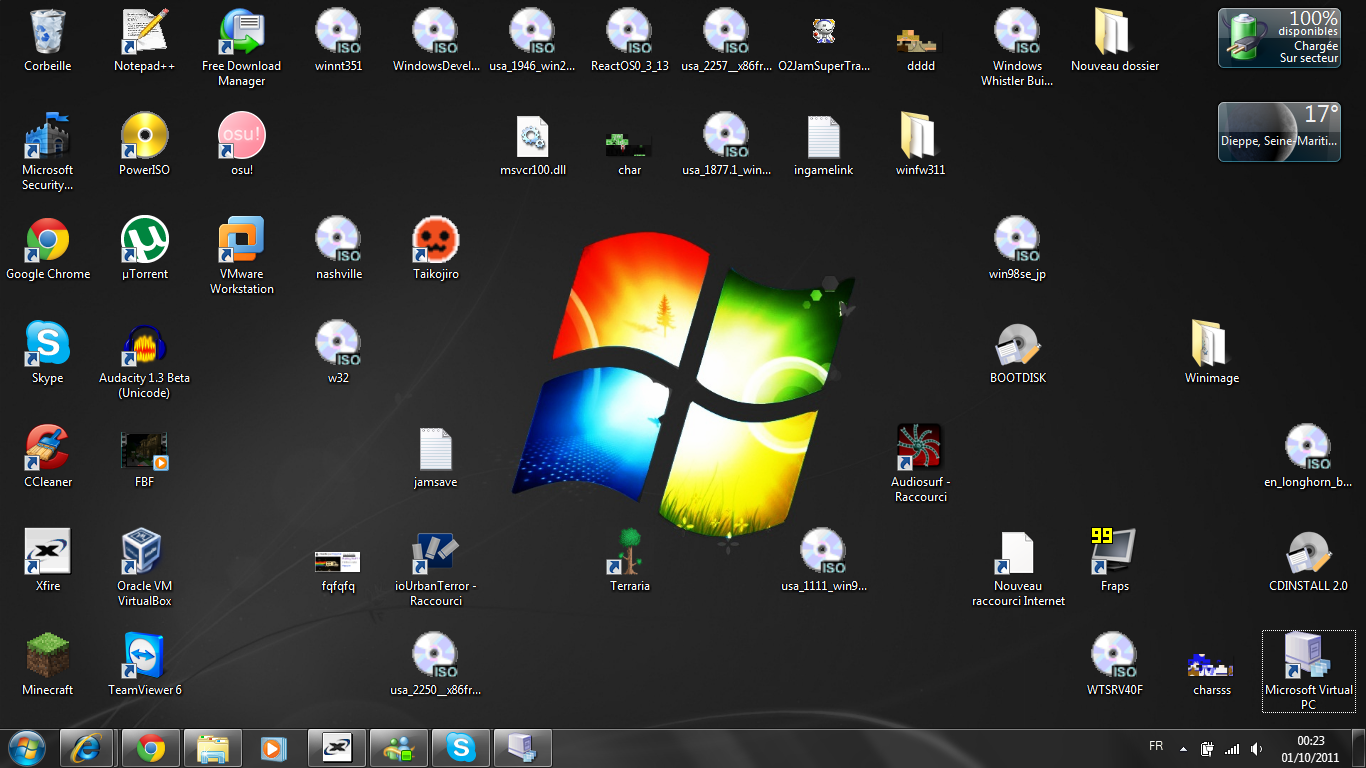This screenshot has height=768, width=1366.
Task: Click the FR language indicator in taskbar
Action: tap(1156, 747)
